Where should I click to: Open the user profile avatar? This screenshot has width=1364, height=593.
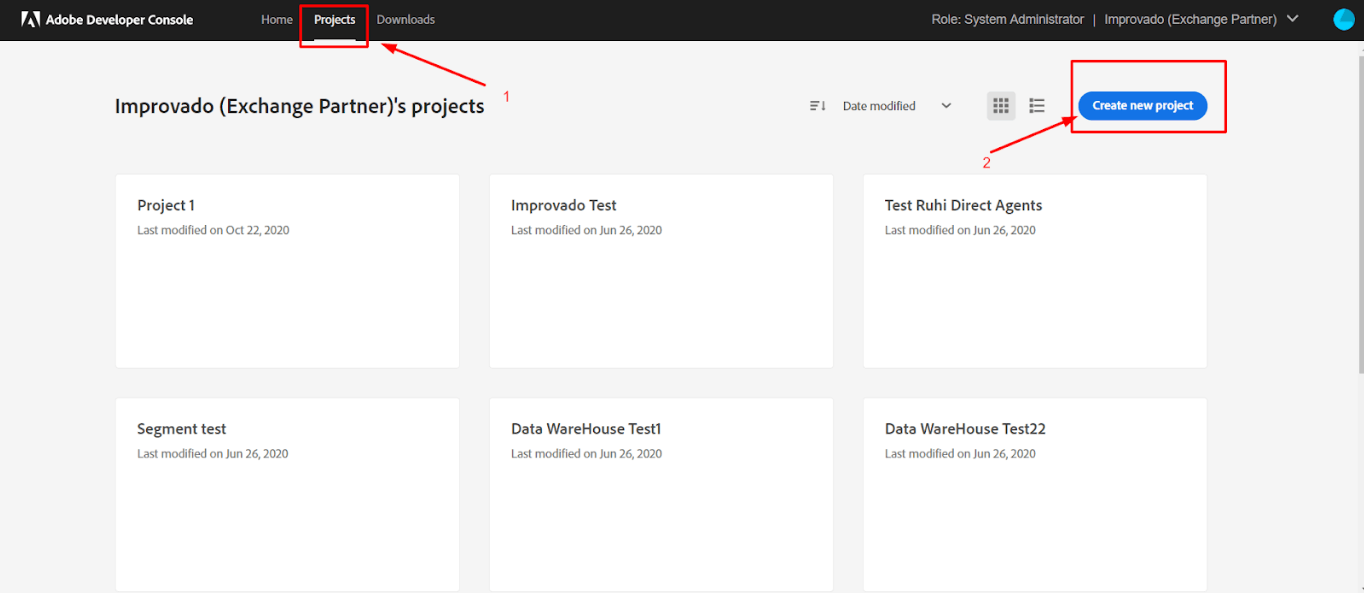(x=1343, y=18)
